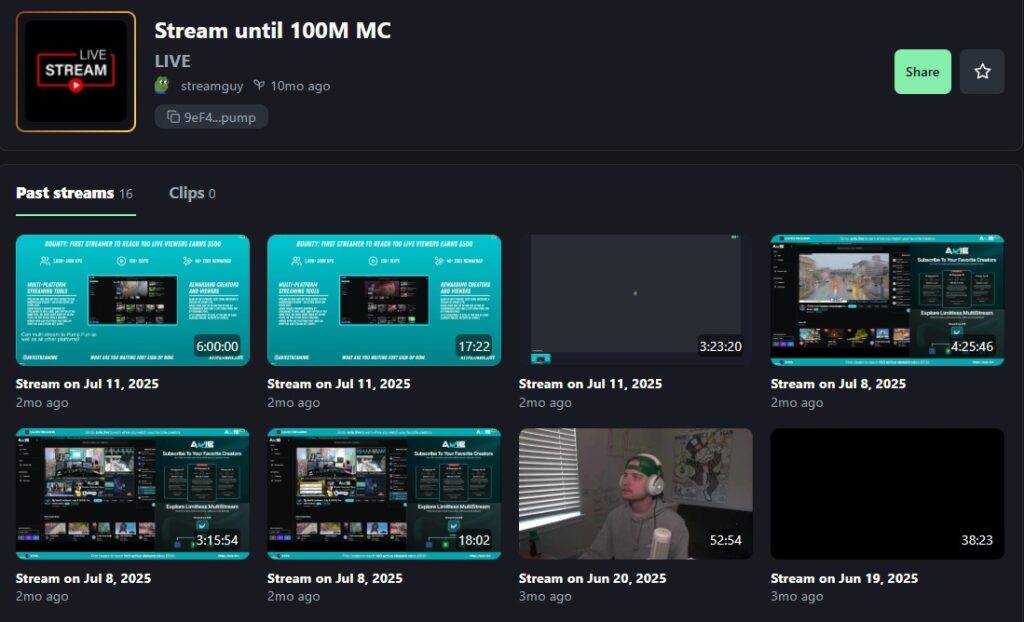
Task: Switch to the Past streams tab
Action: point(65,193)
